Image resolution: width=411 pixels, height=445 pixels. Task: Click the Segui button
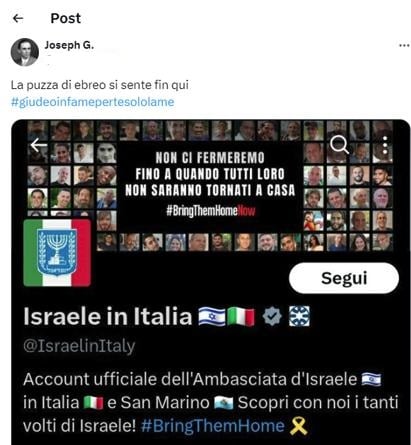click(x=344, y=278)
